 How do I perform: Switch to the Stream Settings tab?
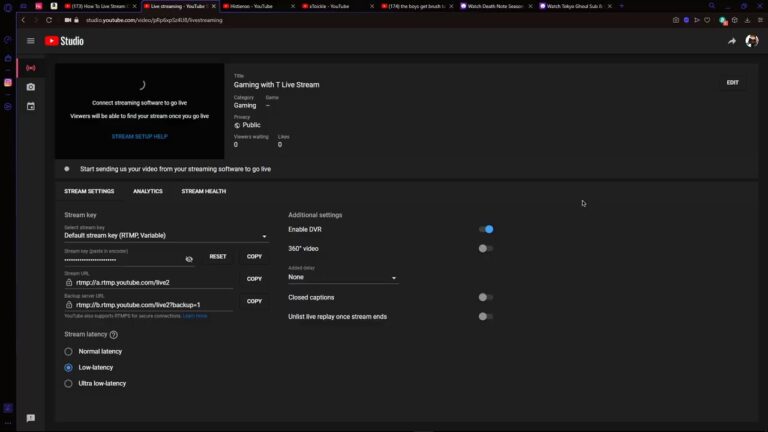coord(89,192)
